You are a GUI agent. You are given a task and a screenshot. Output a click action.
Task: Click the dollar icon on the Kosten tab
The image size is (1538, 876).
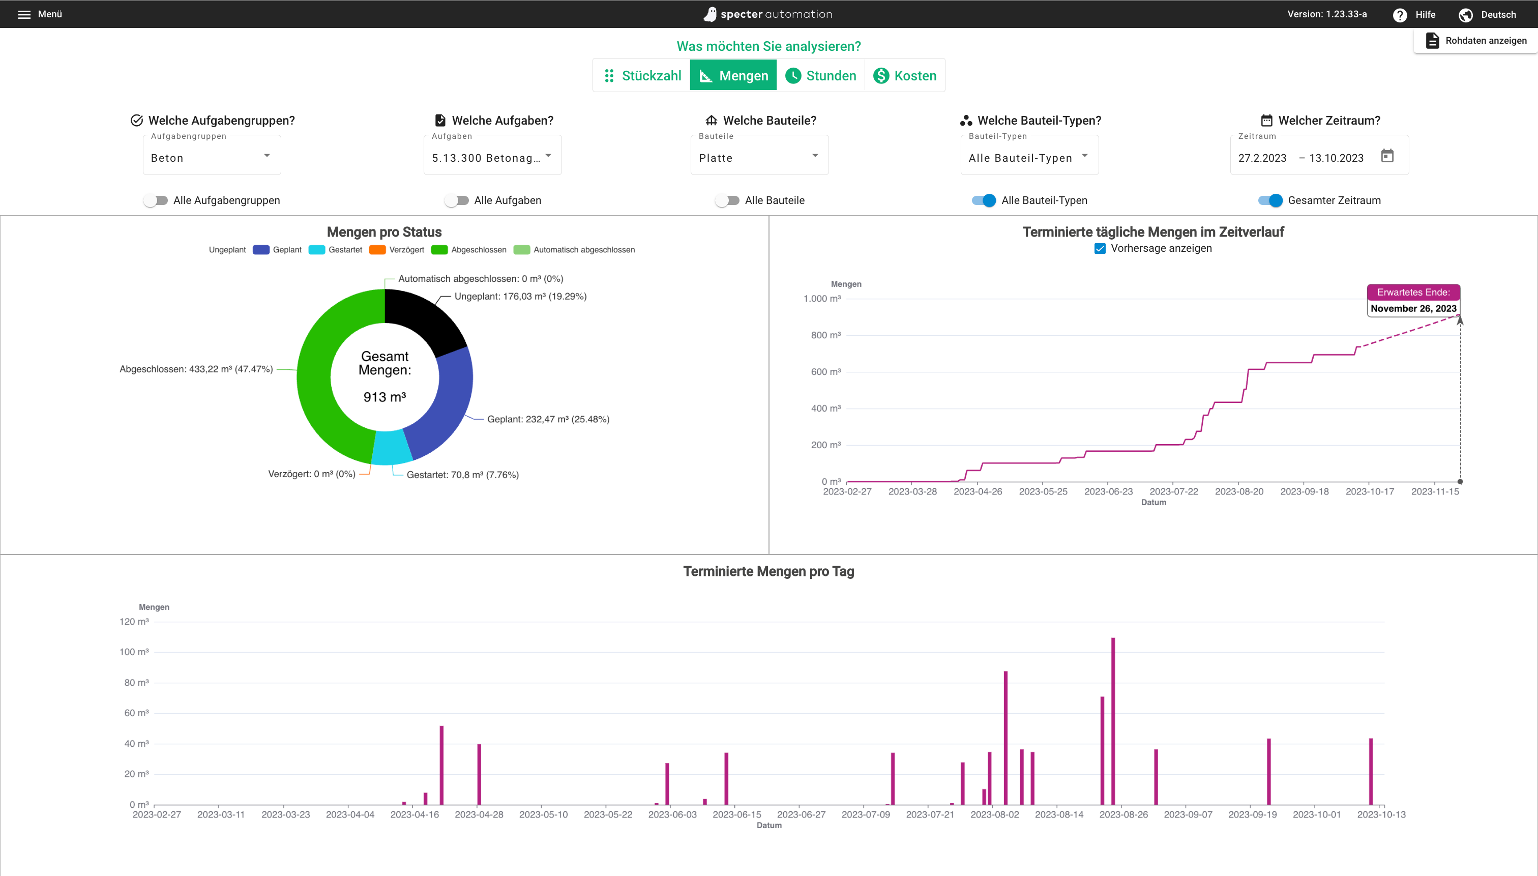coord(880,74)
